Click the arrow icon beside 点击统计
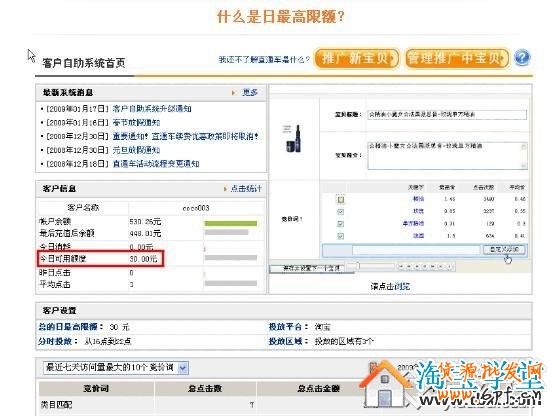 pyautogui.click(x=225, y=189)
